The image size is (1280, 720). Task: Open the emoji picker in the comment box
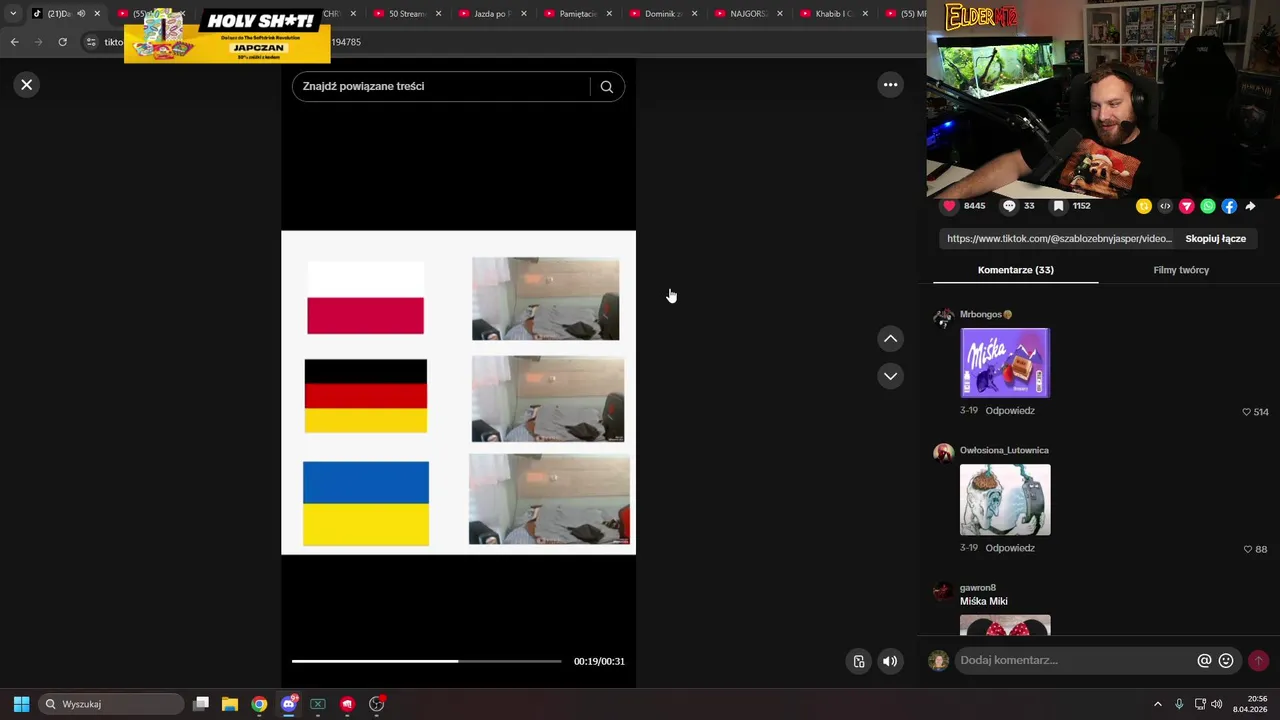click(x=1226, y=661)
